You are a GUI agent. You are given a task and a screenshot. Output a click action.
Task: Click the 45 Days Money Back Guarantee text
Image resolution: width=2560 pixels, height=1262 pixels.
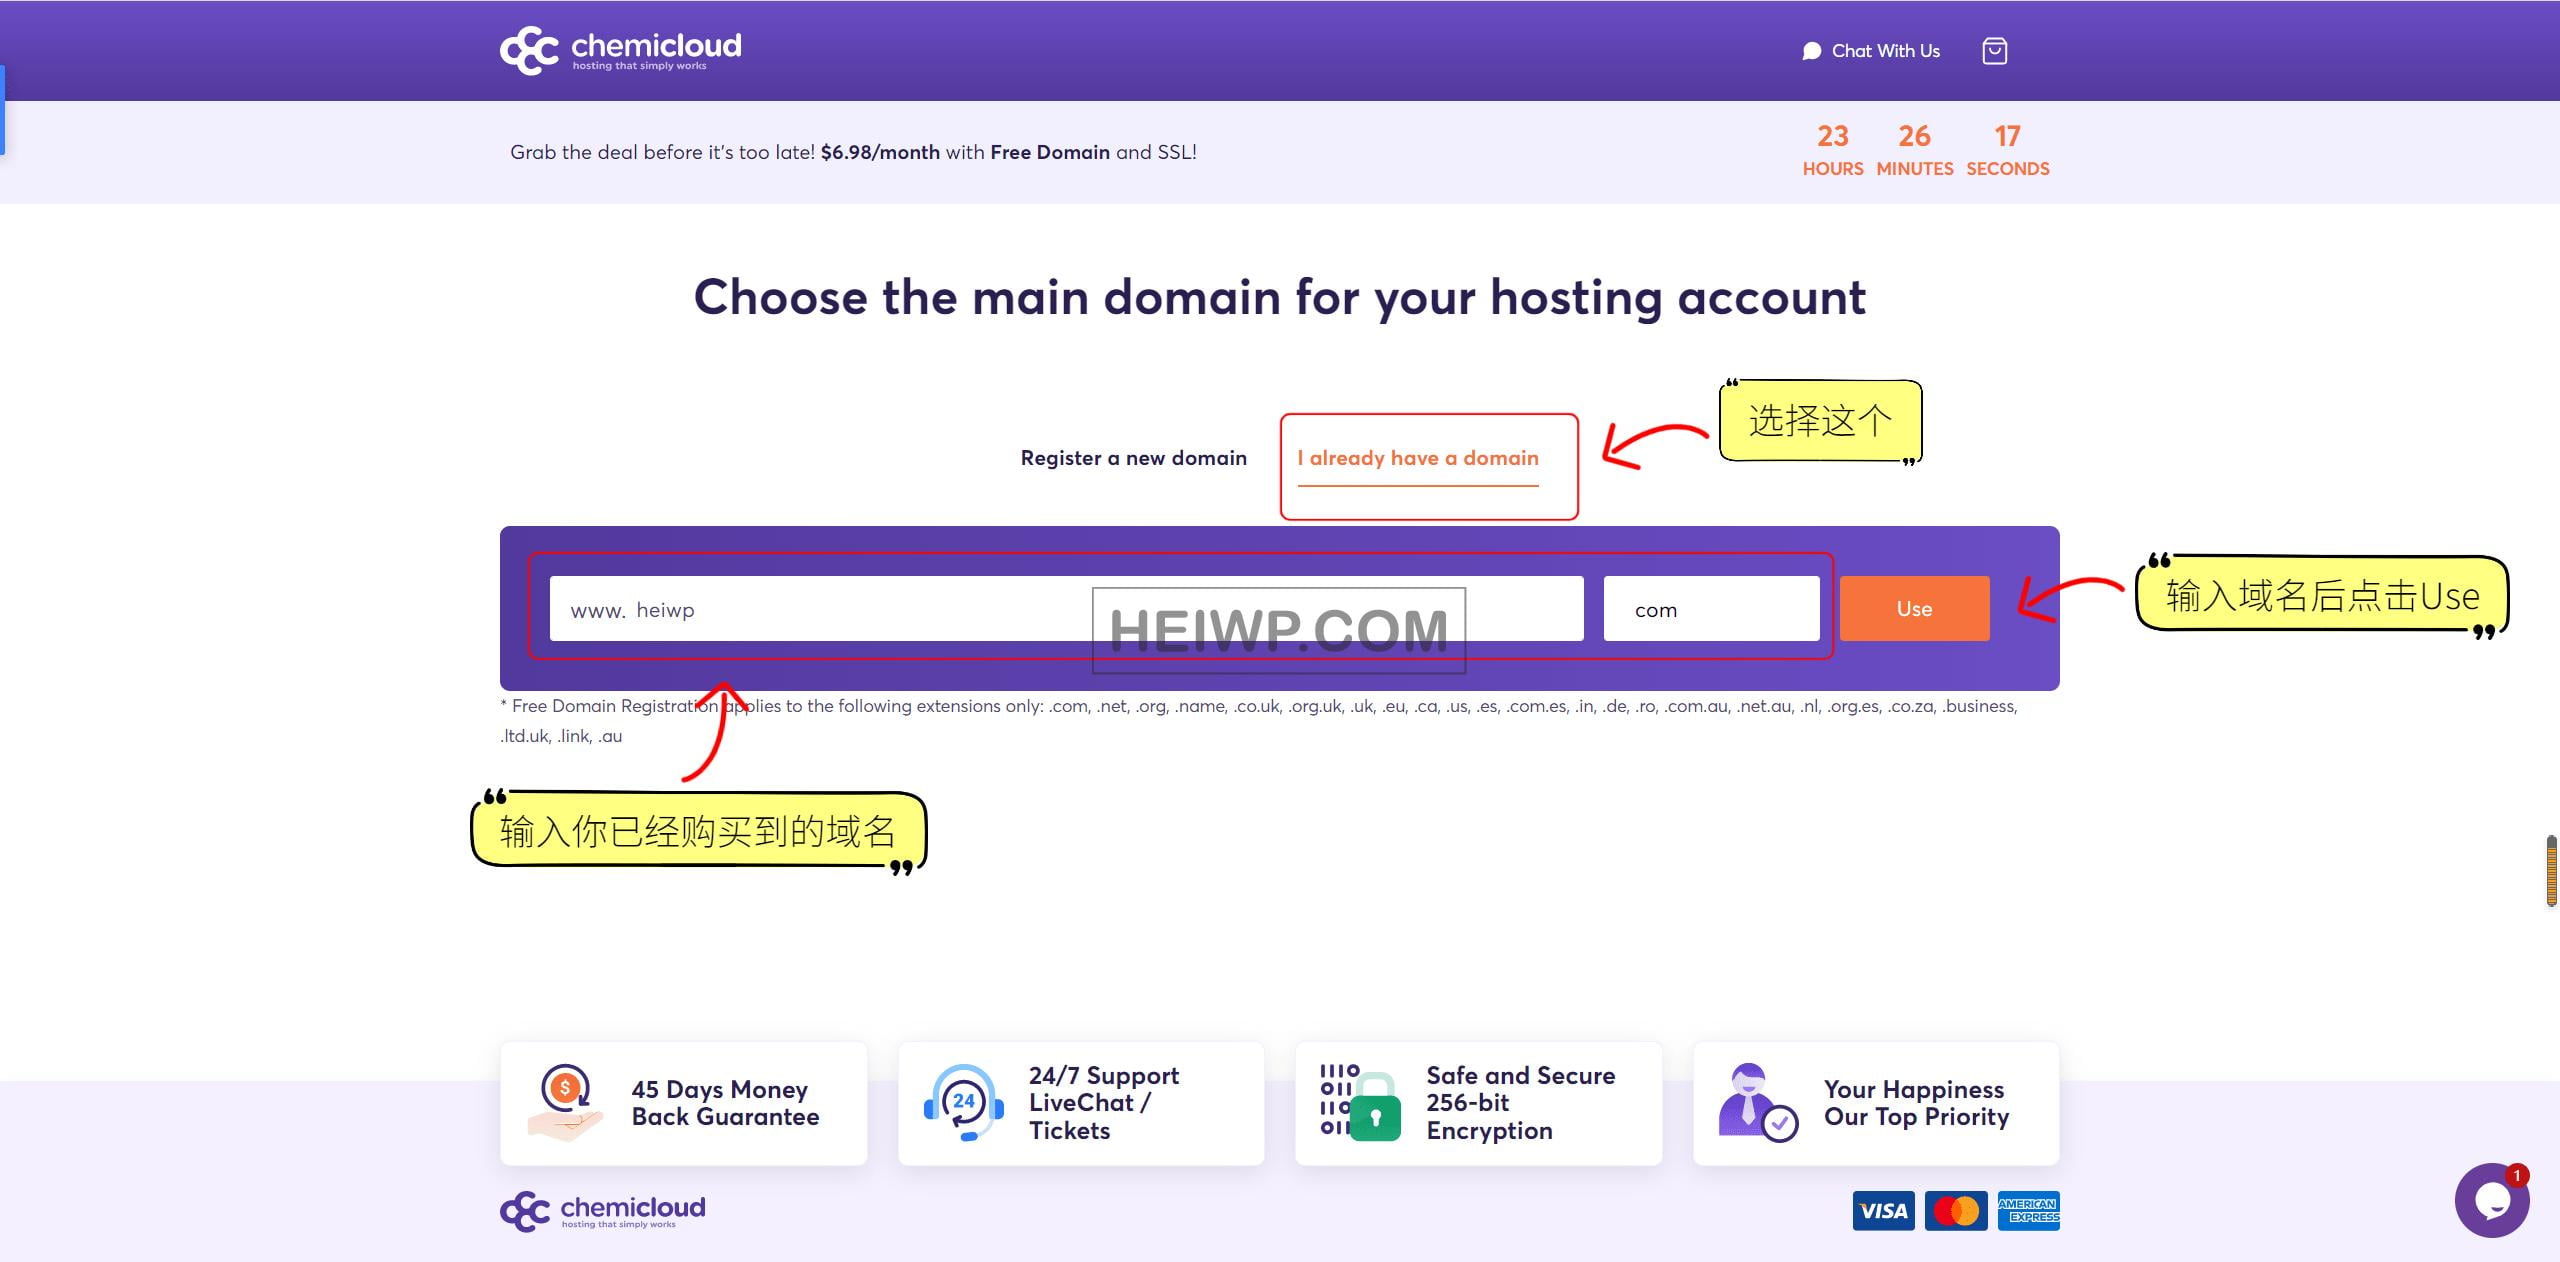pos(725,1103)
